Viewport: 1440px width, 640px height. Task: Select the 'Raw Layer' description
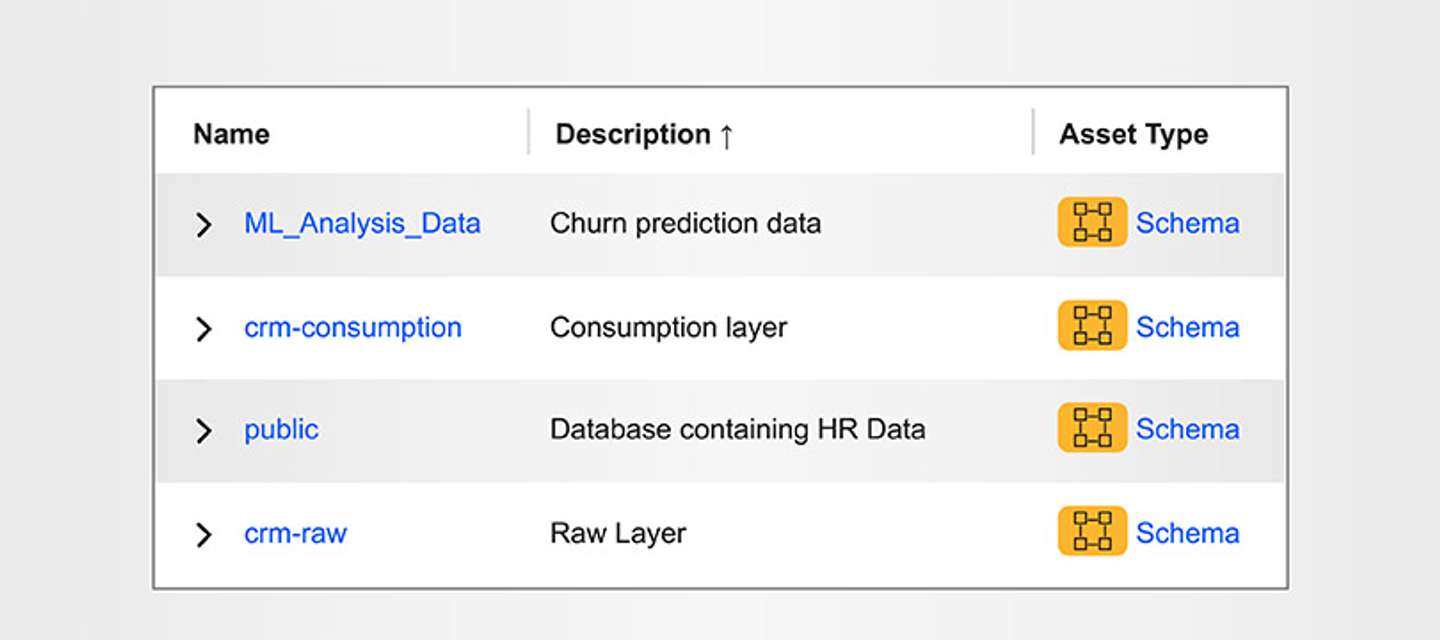pyautogui.click(x=618, y=533)
